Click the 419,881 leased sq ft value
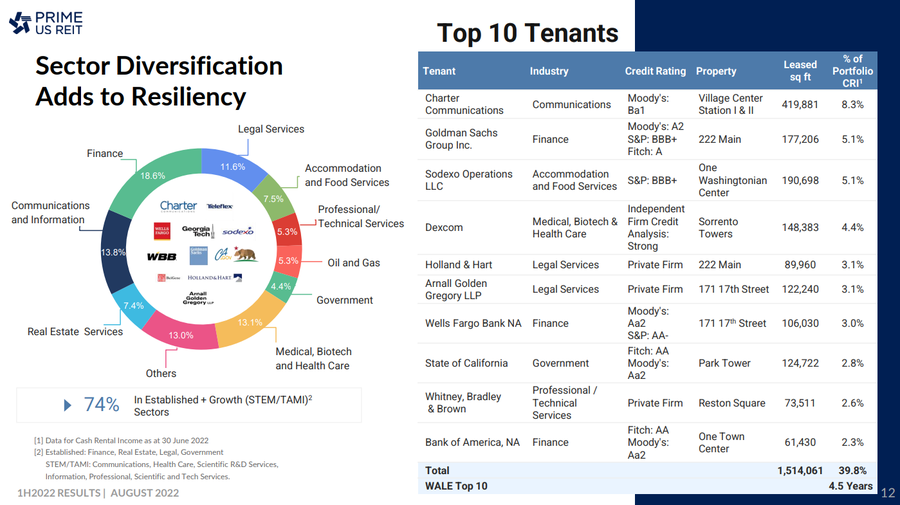 click(800, 104)
